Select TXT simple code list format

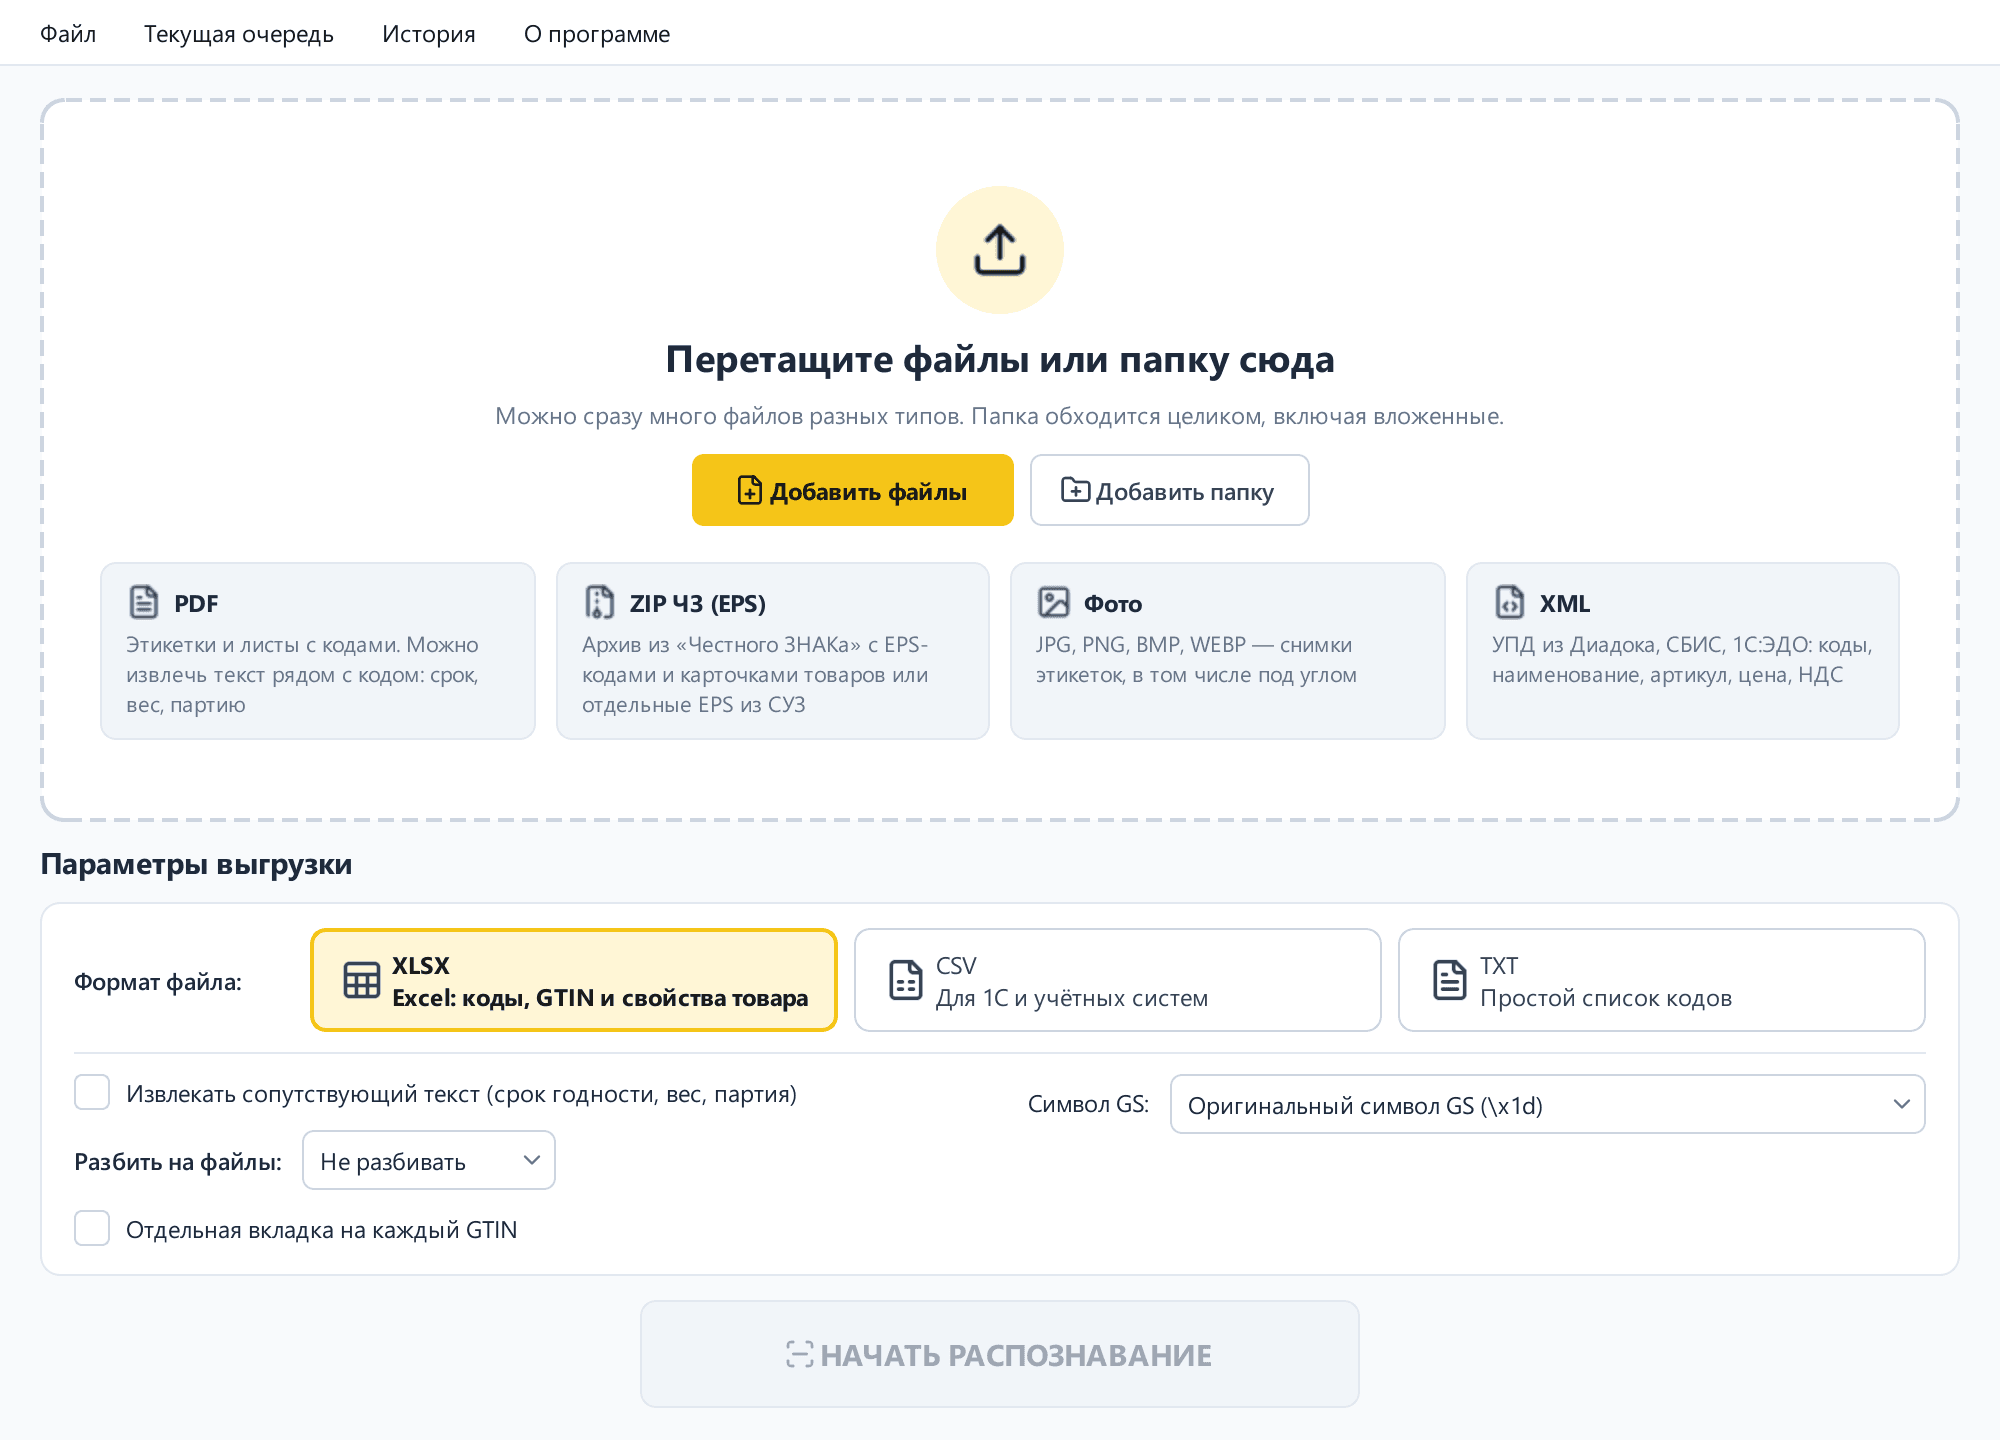pos(1662,980)
